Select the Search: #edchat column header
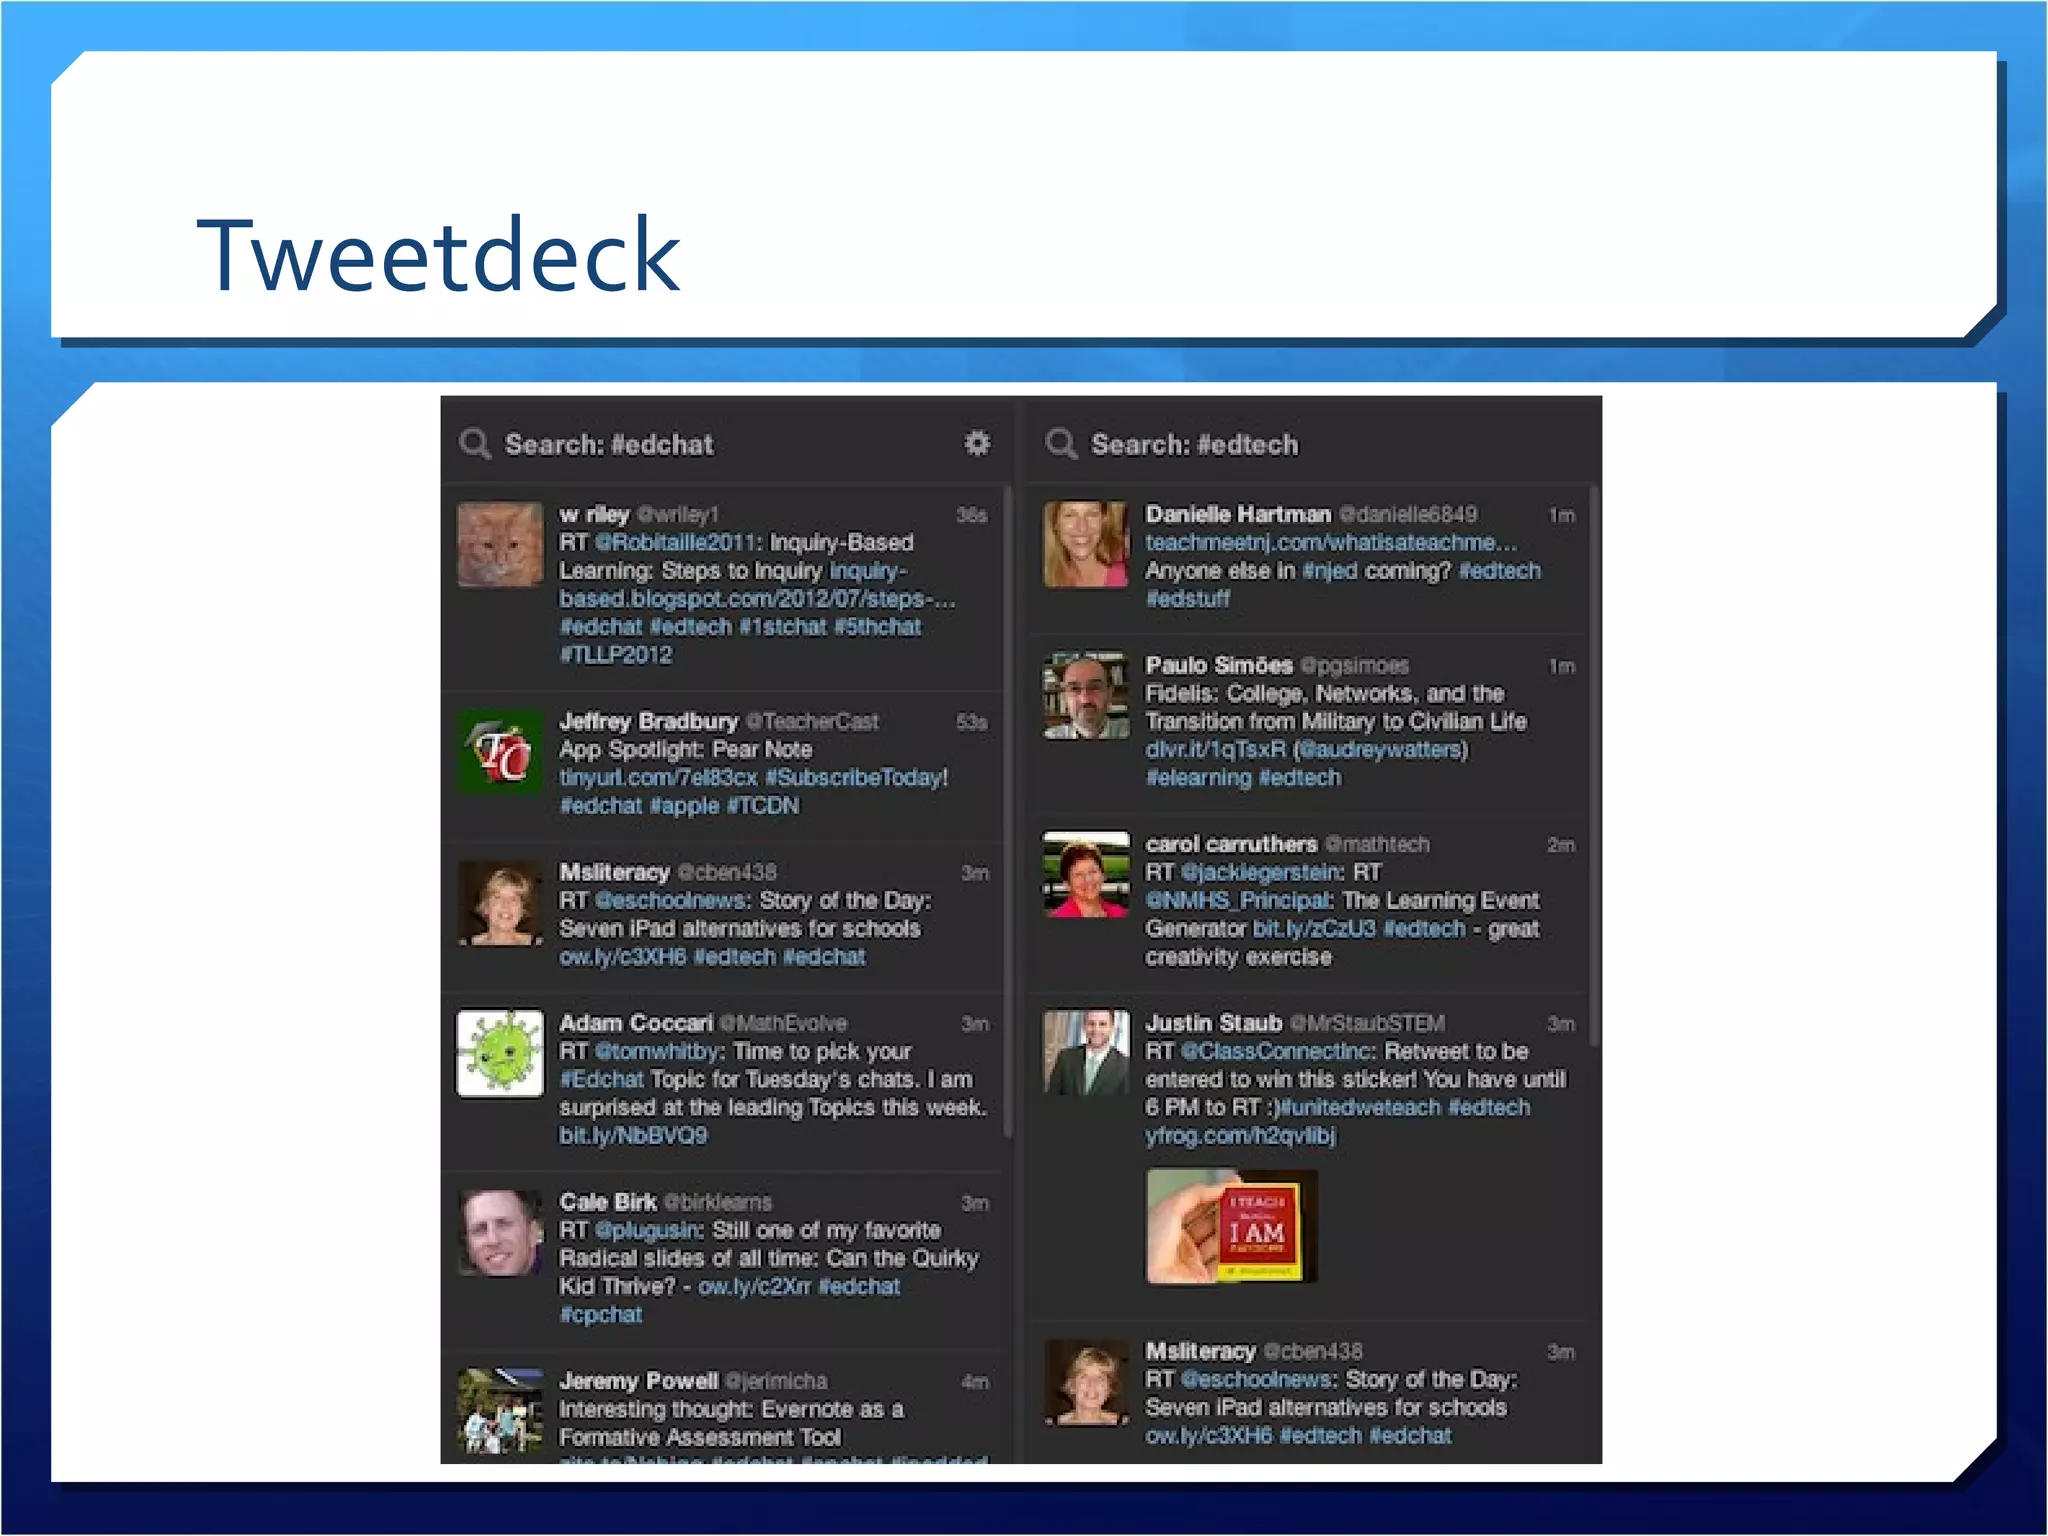The image size is (2048, 1536). click(x=609, y=444)
